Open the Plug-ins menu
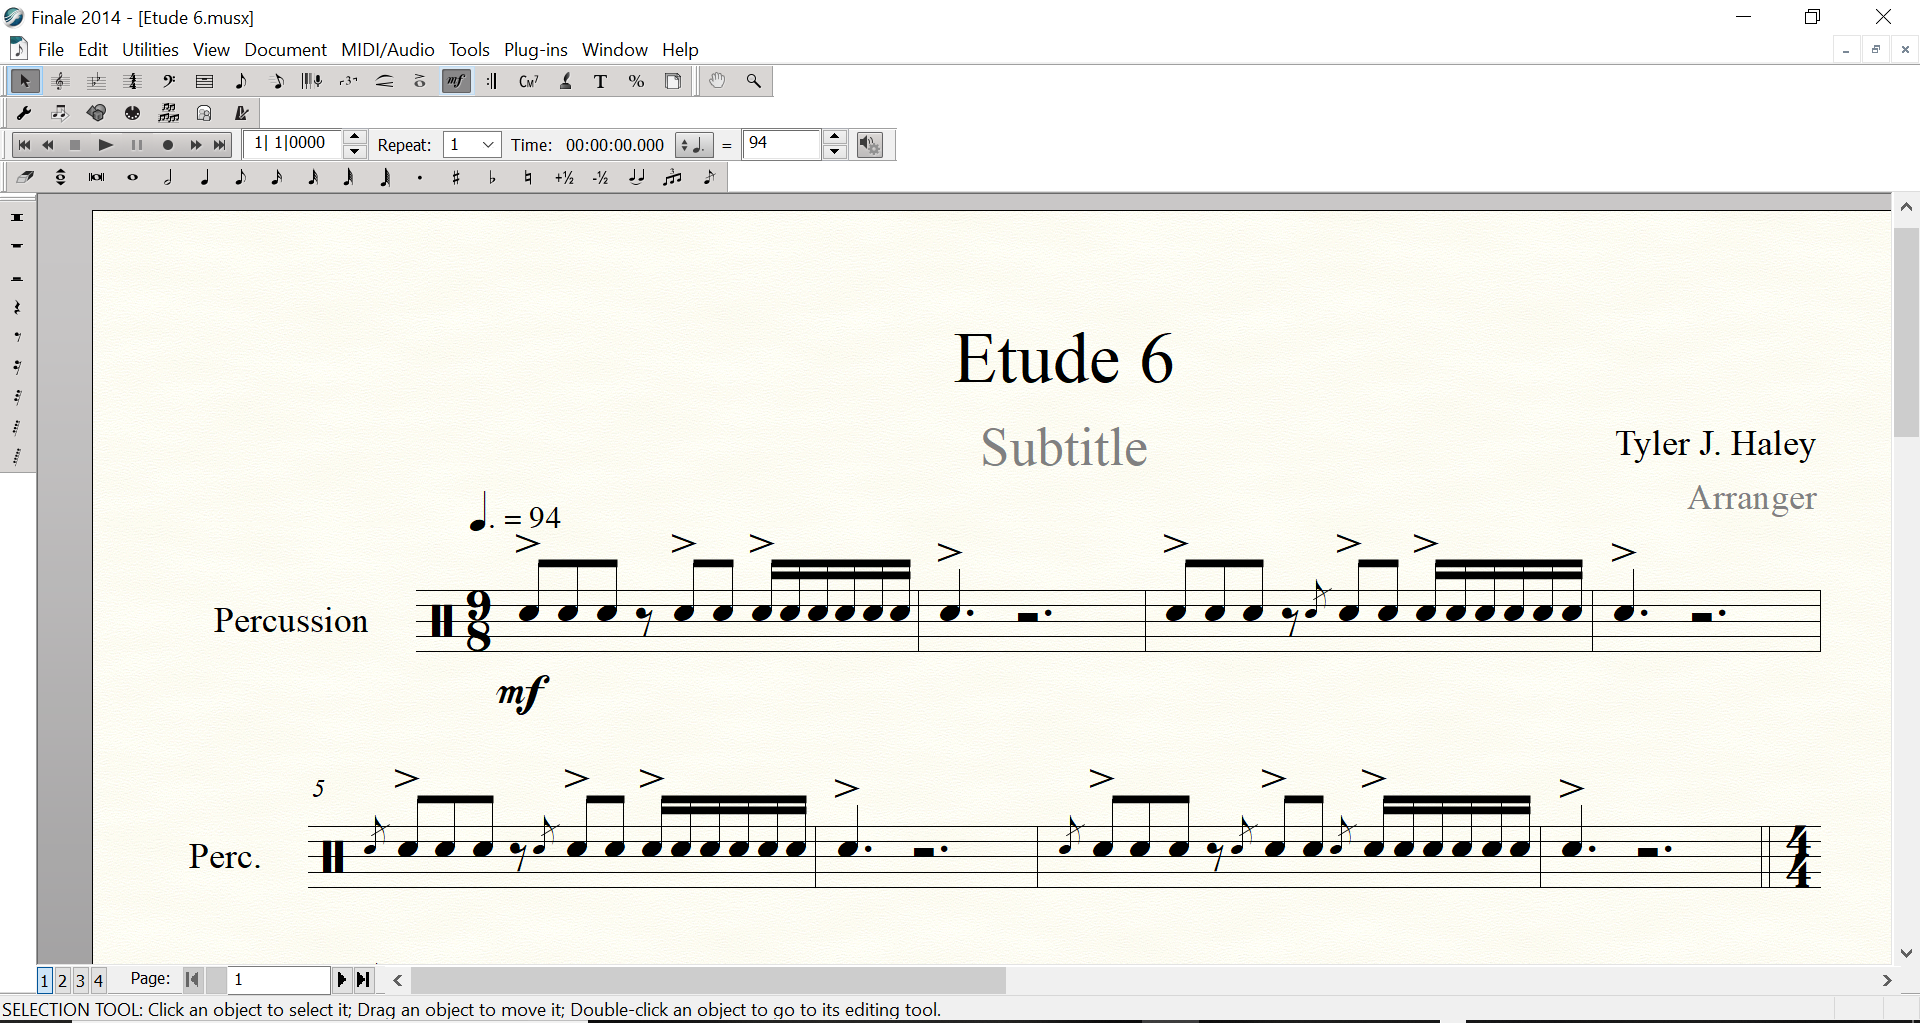 coord(535,49)
